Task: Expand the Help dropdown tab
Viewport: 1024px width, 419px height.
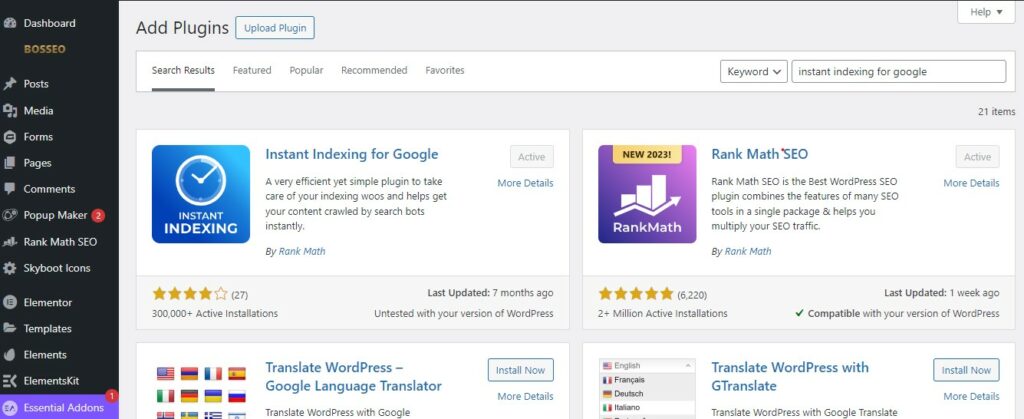Action: tap(986, 12)
